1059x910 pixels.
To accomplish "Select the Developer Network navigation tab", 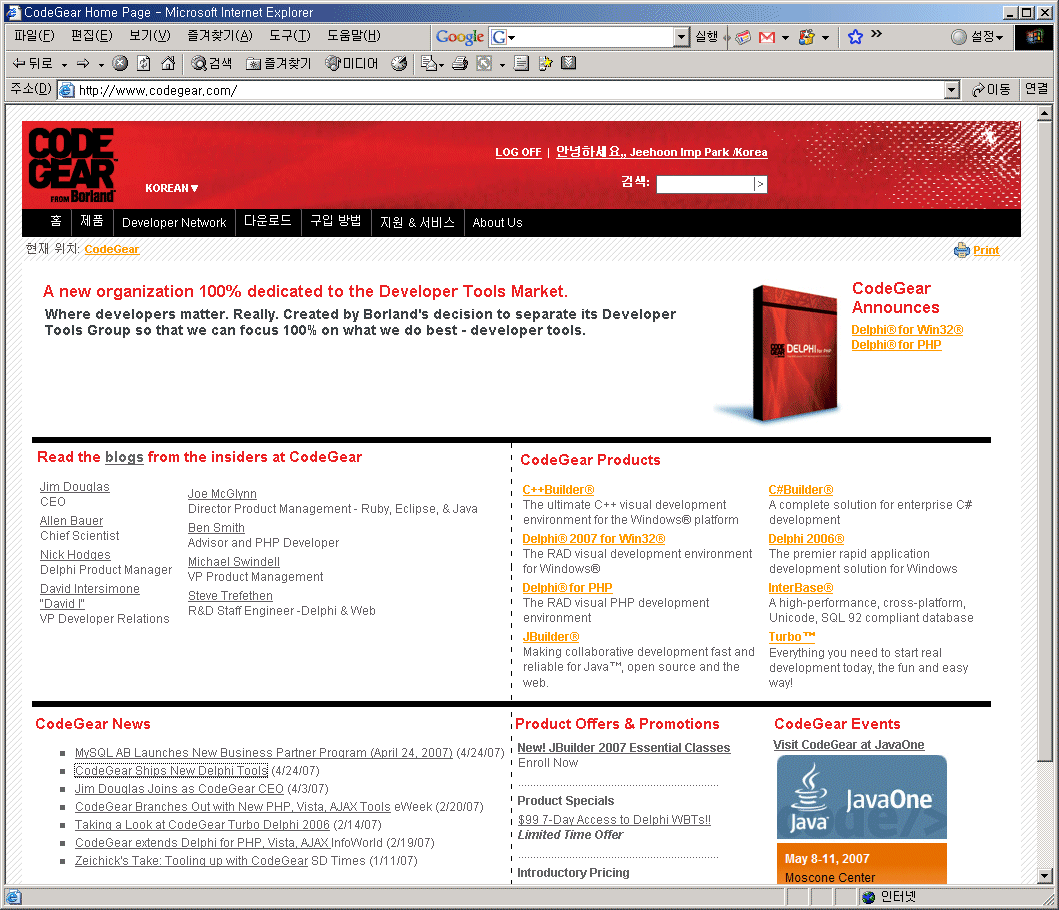I will coord(174,223).
